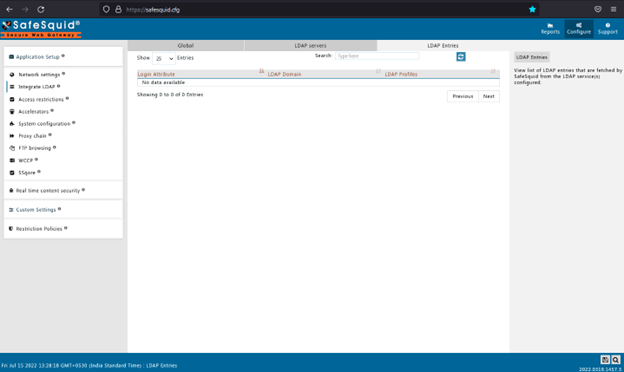
Task: Click the refresh LDAP entries icon
Action: [x=461, y=57]
